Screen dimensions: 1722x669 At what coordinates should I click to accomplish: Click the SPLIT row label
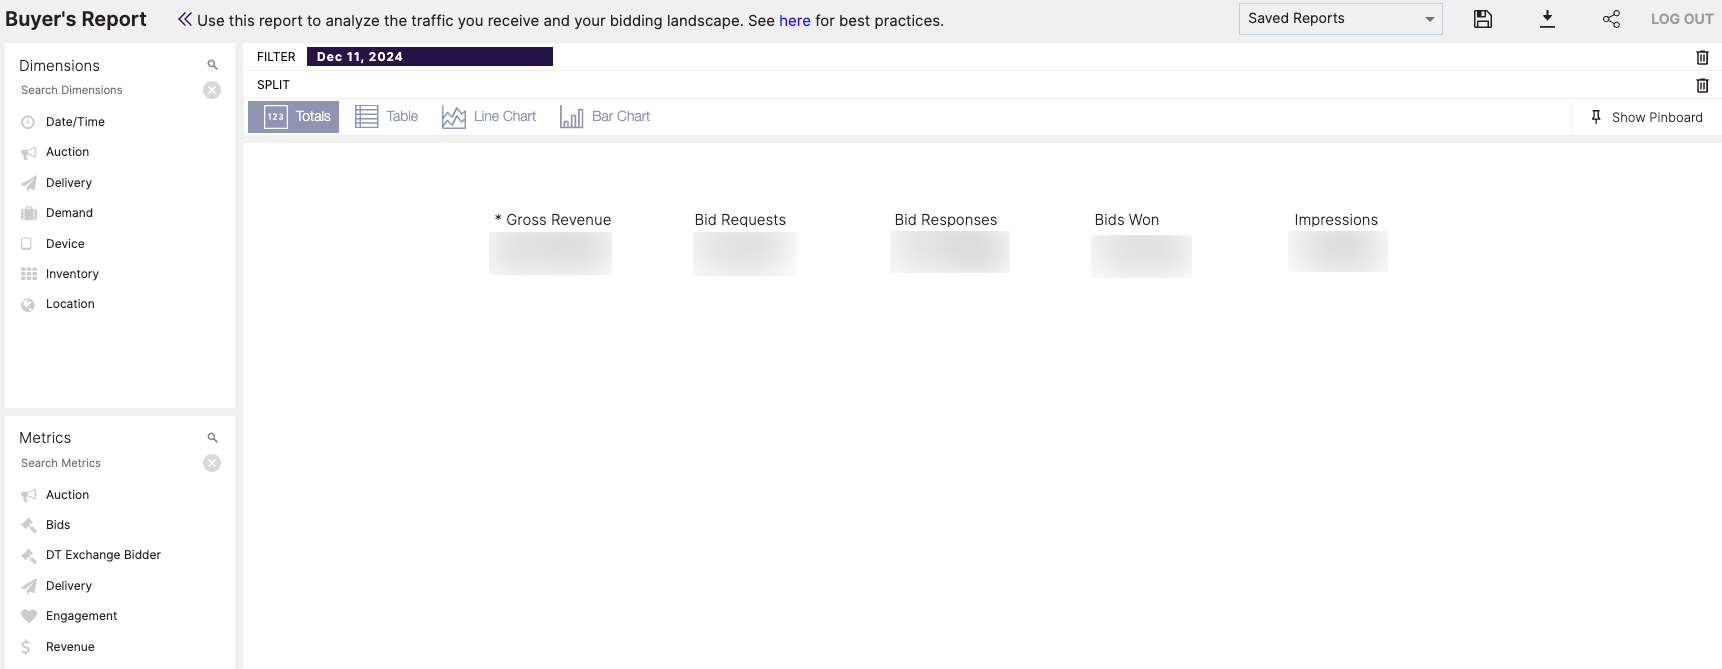point(273,85)
